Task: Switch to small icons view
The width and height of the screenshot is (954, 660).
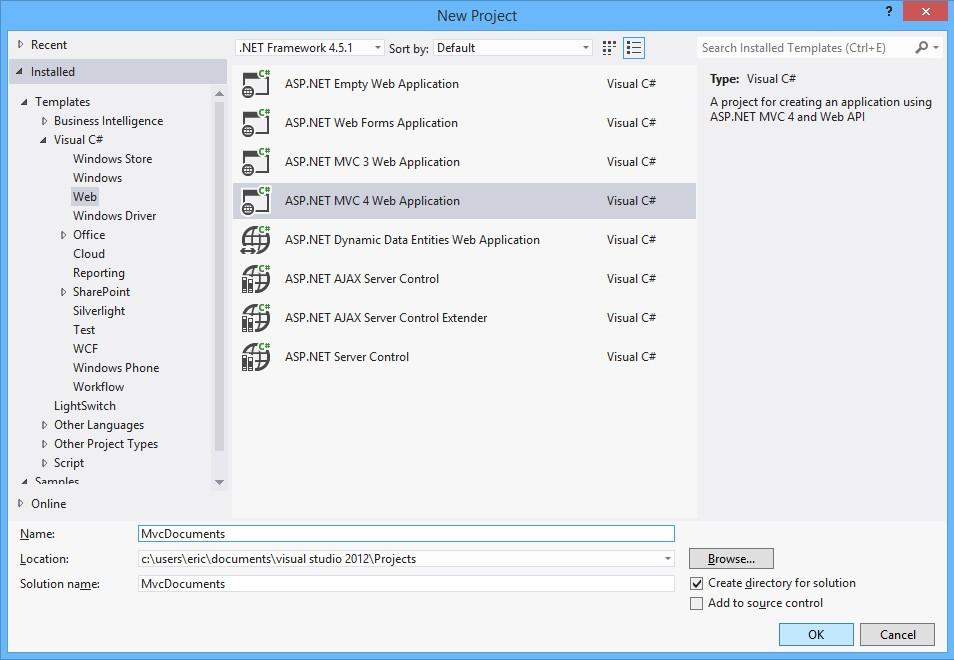Action: tap(610, 48)
